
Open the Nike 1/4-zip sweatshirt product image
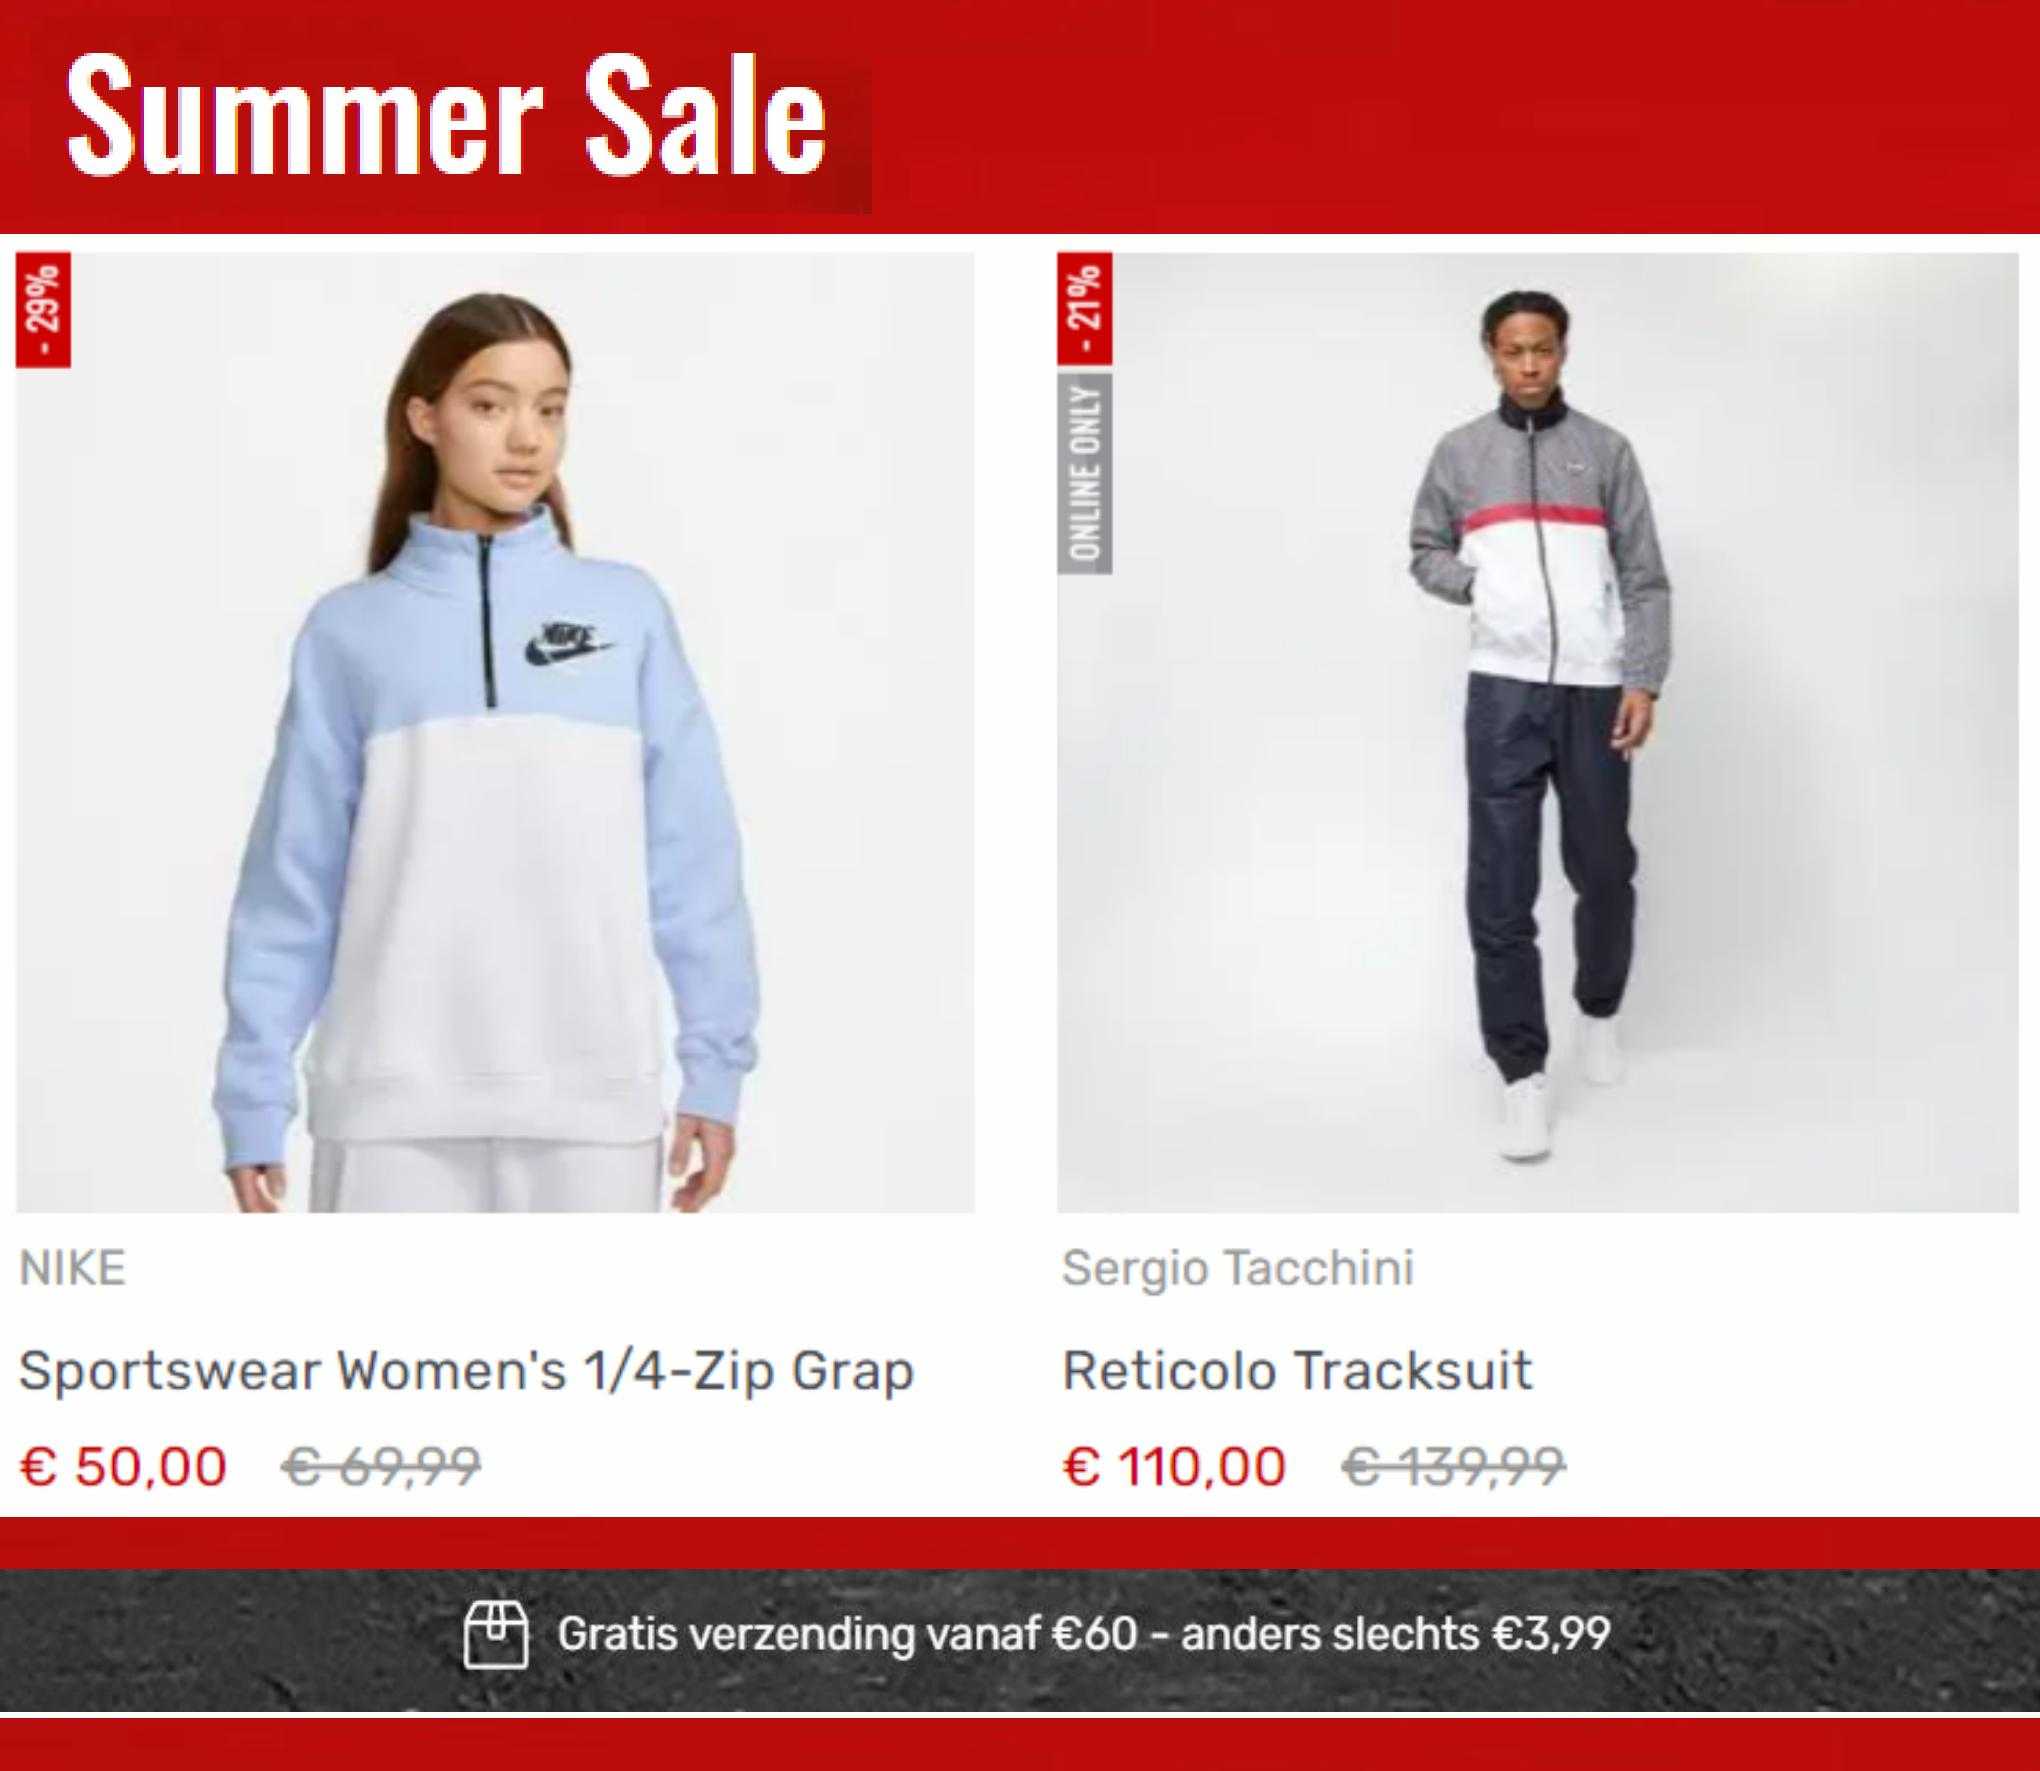coord(495,732)
